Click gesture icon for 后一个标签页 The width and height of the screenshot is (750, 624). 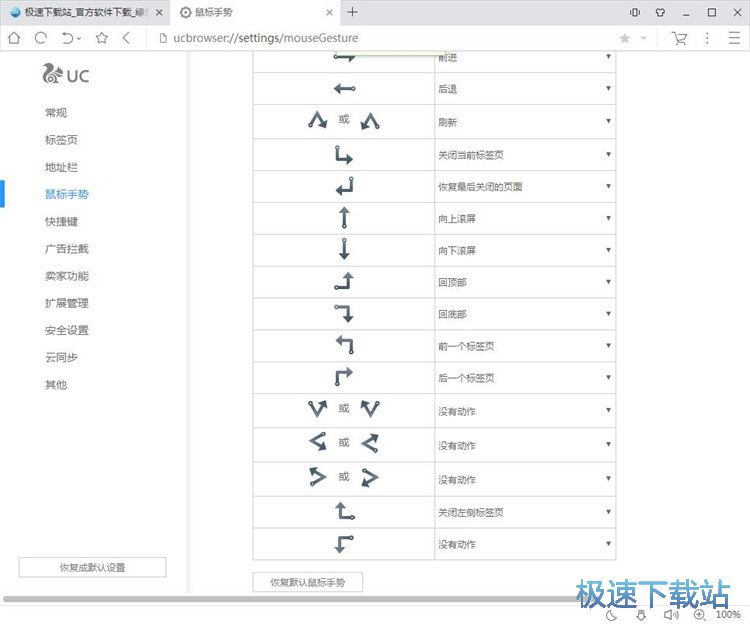pos(343,377)
